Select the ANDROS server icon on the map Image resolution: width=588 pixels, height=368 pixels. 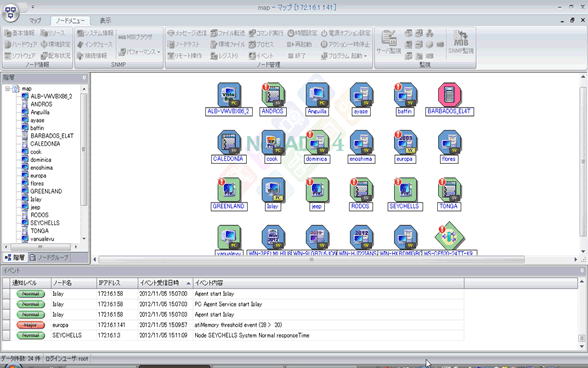click(x=273, y=95)
